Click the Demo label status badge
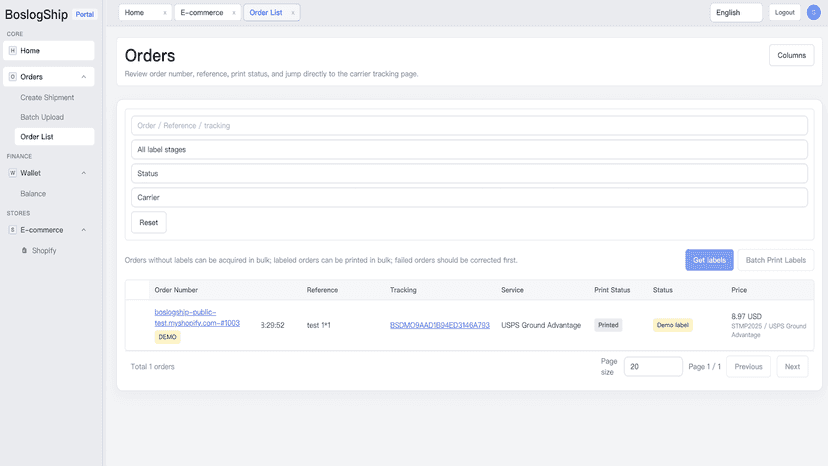 pyautogui.click(x=672, y=325)
